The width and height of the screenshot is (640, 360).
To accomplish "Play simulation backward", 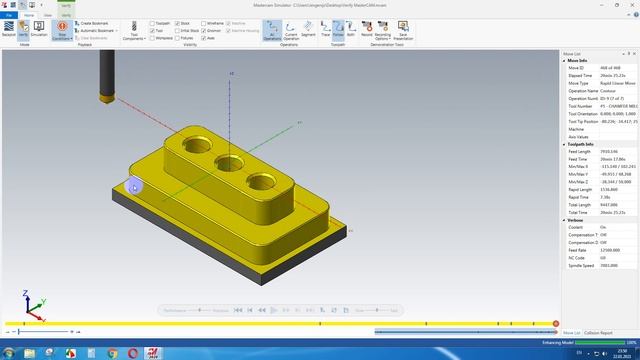I will [262, 310].
